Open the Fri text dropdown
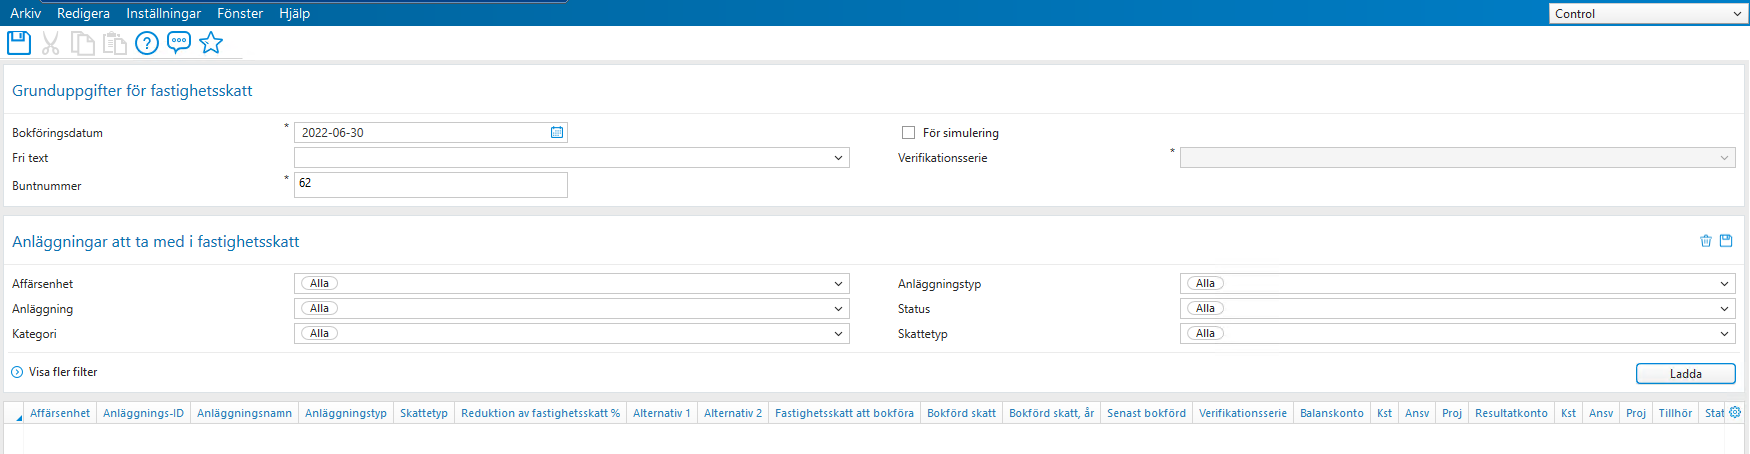 [838, 158]
